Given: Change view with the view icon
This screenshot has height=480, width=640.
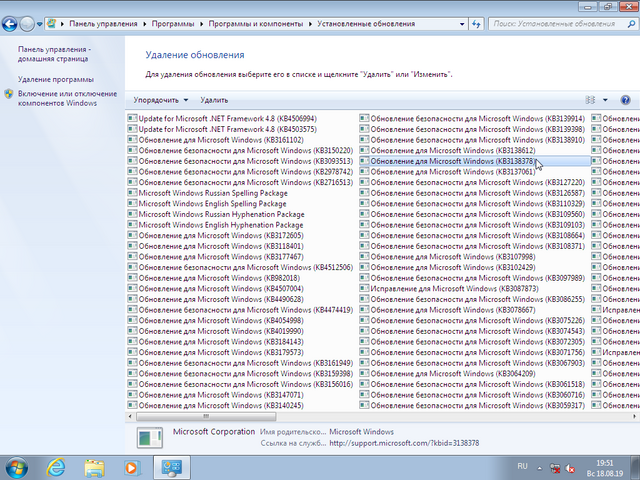Looking at the screenshot, I should coord(590,100).
